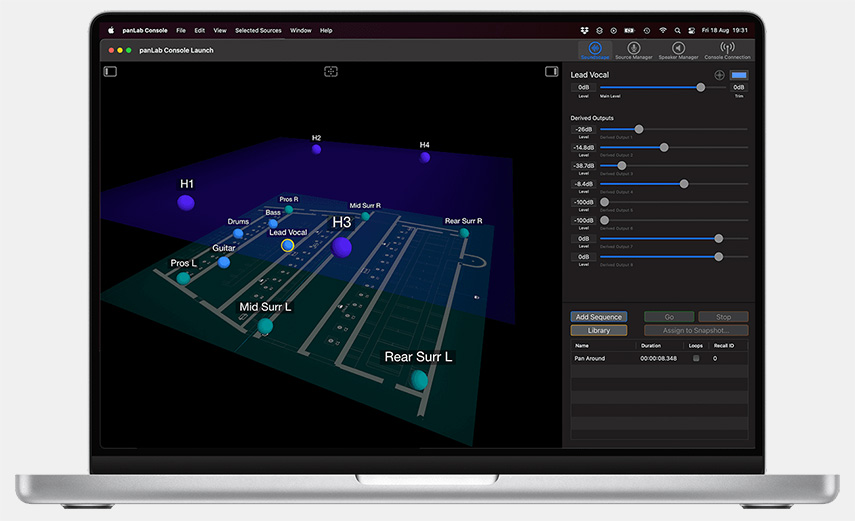
Task: Select the Mid Surr L speaker sphere
Action: tap(265, 326)
